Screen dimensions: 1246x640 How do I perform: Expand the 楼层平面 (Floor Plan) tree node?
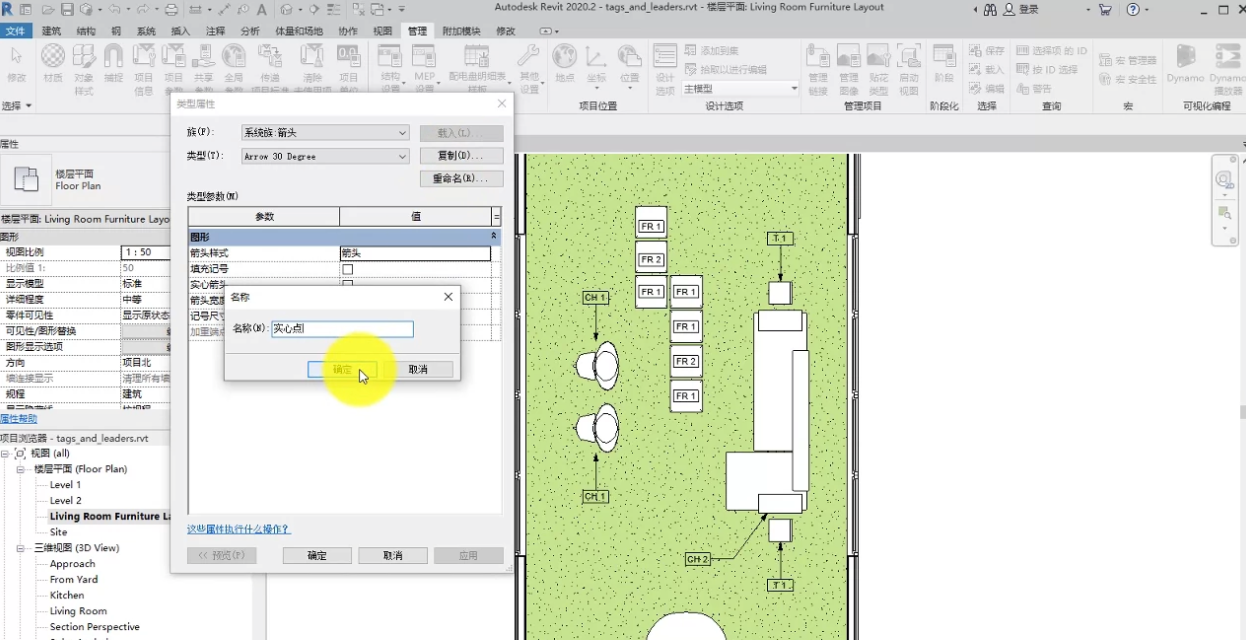pyautogui.click(x=21, y=469)
